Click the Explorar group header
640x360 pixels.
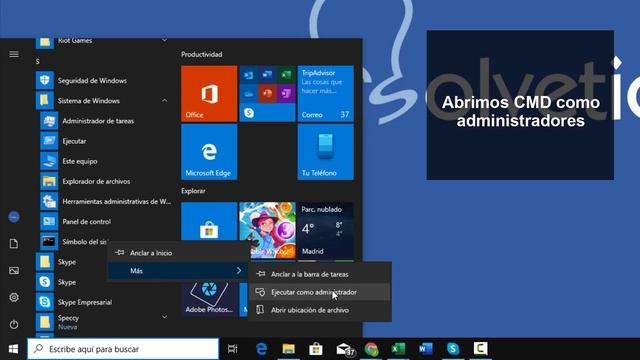tap(193, 191)
